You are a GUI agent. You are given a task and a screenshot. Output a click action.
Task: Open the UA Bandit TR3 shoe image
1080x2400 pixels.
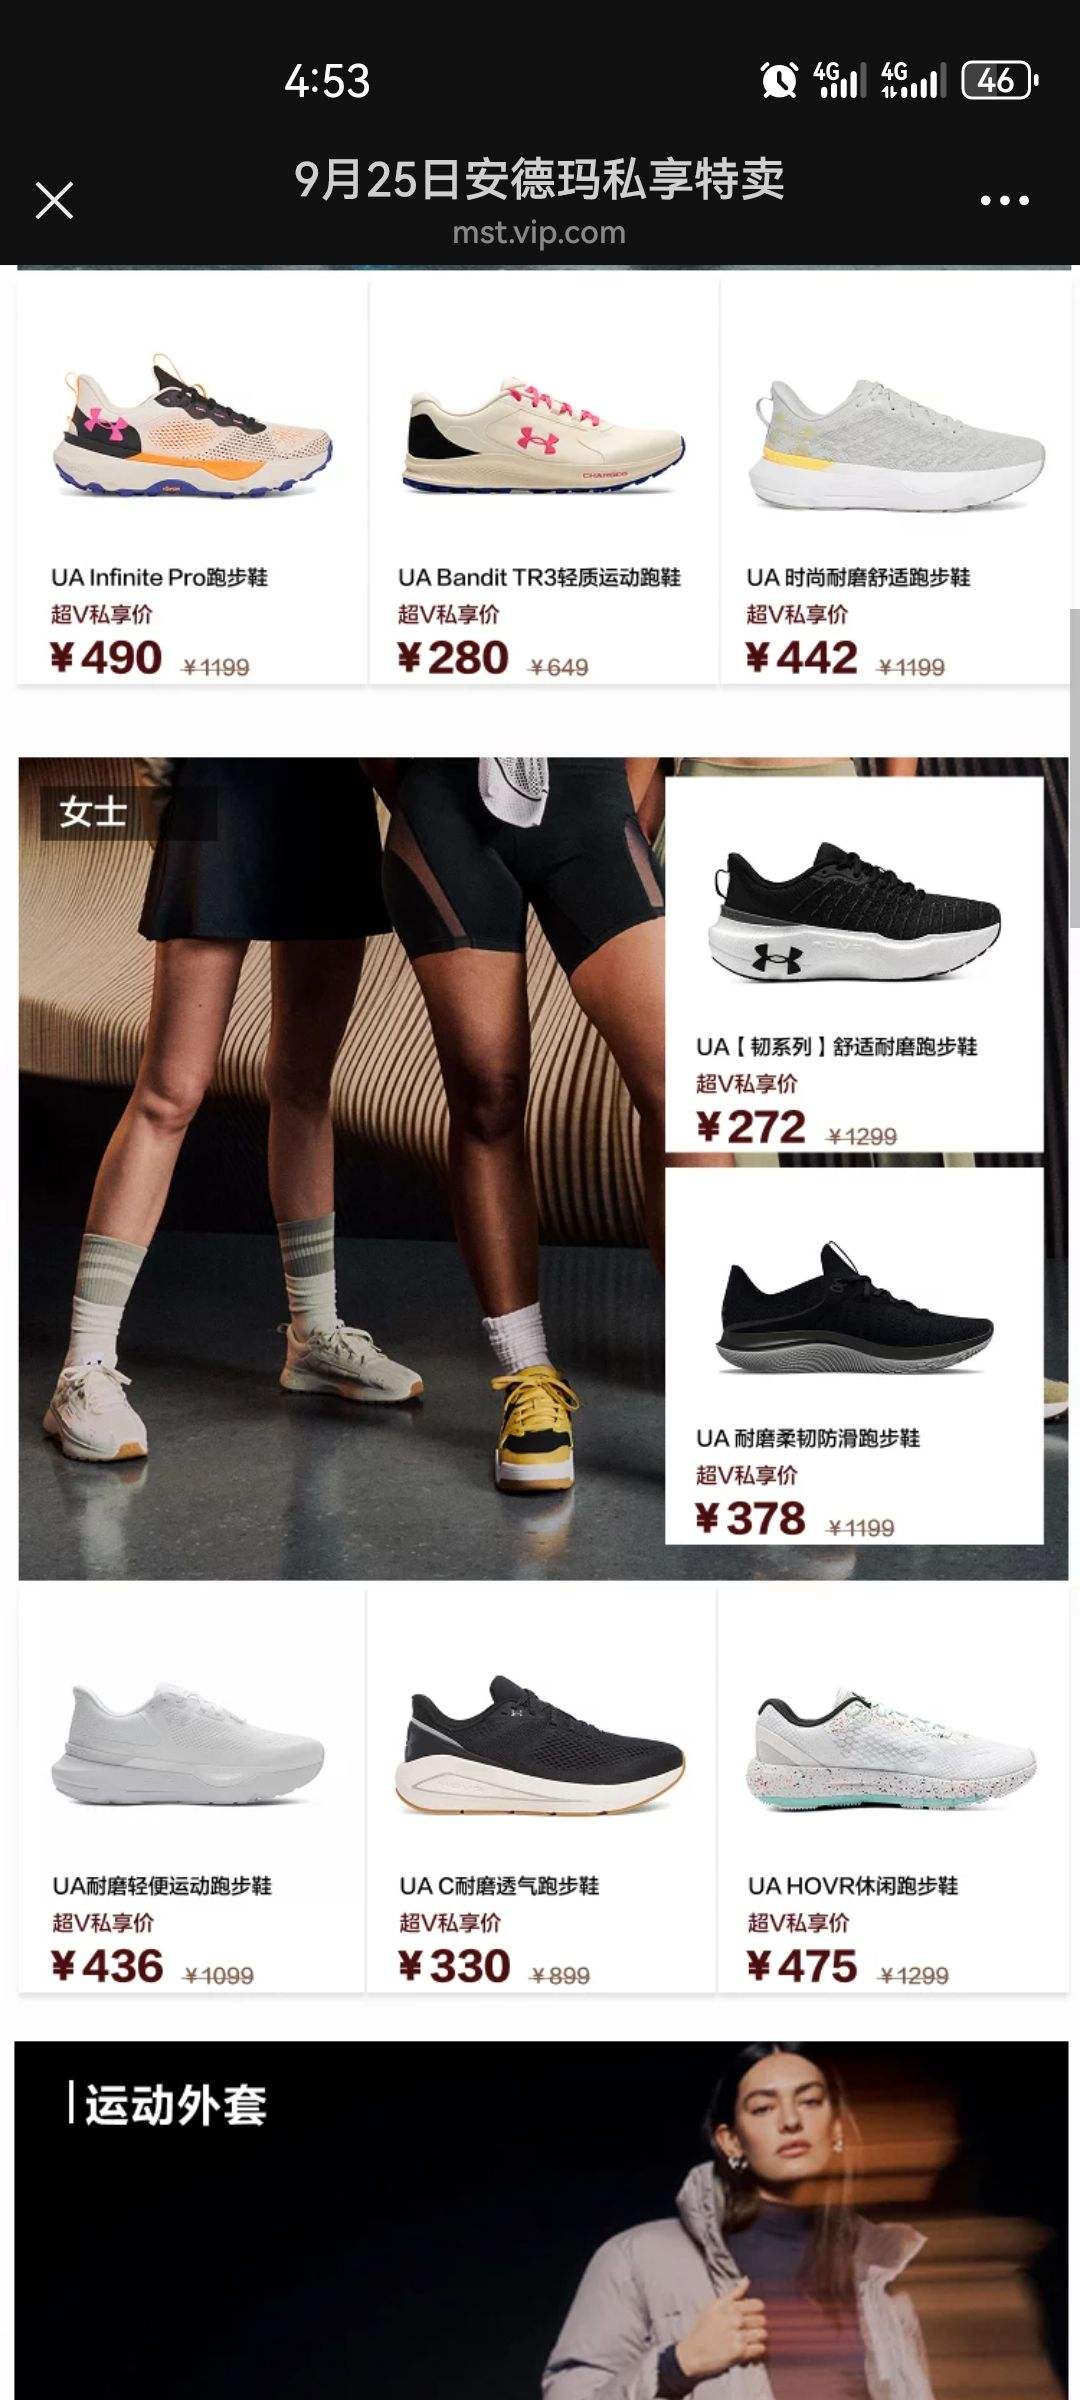click(x=544, y=435)
